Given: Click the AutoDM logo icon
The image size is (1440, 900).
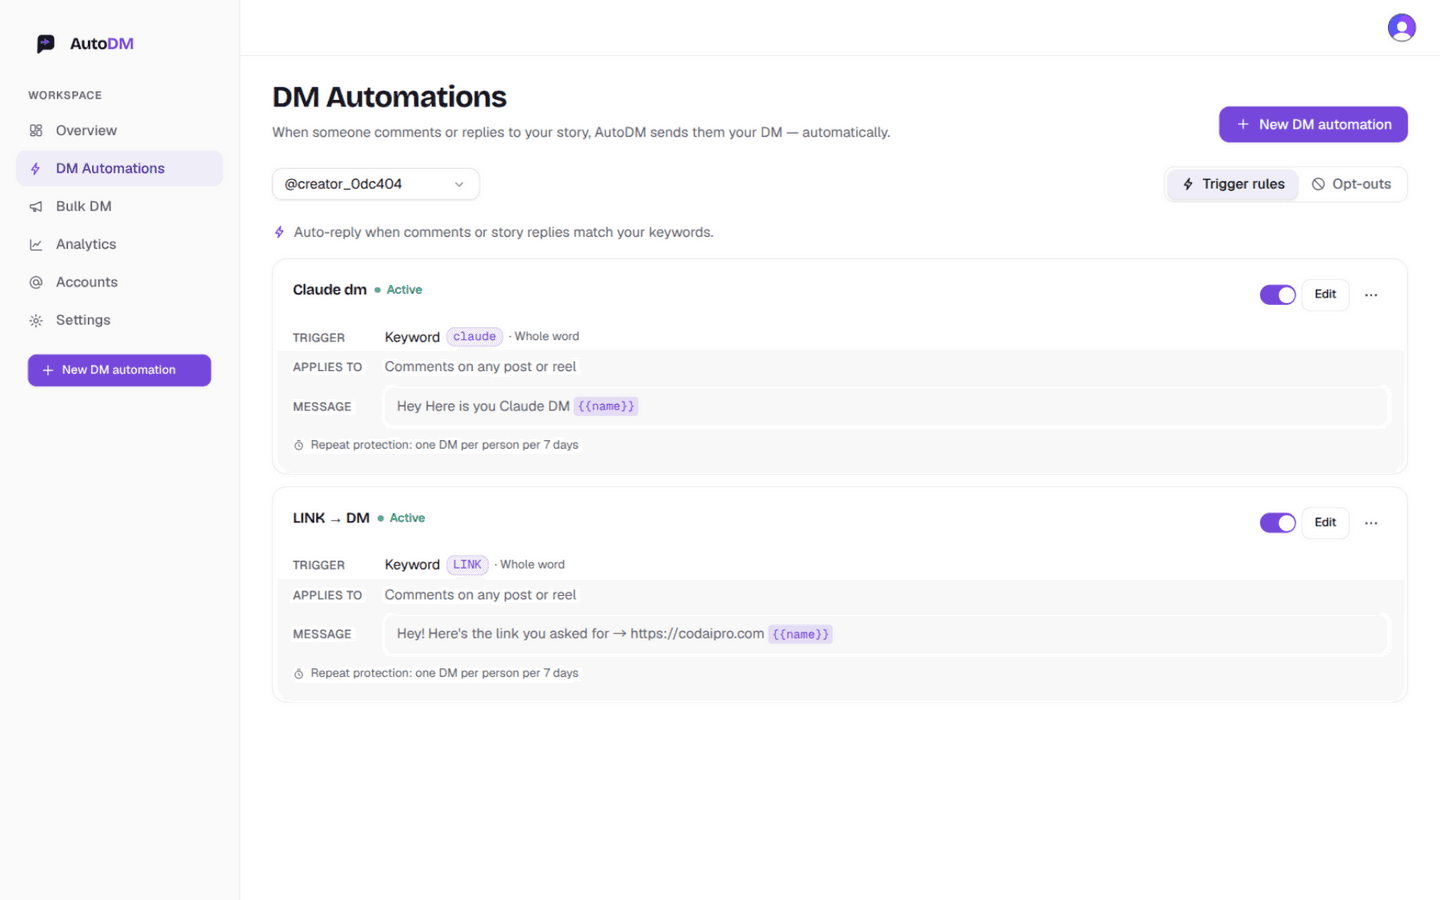Looking at the screenshot, I should 45,43.
